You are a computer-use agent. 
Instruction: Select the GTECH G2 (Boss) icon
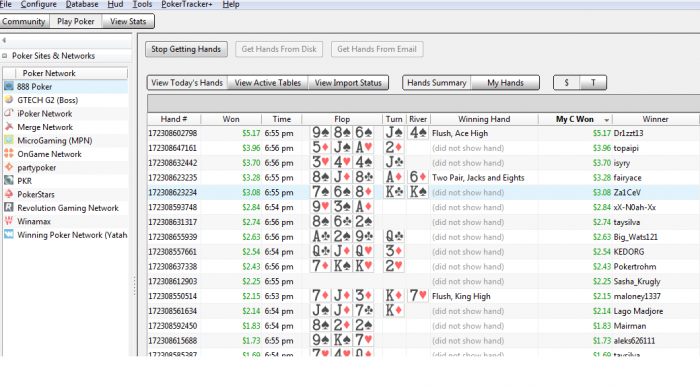[9, 100]
